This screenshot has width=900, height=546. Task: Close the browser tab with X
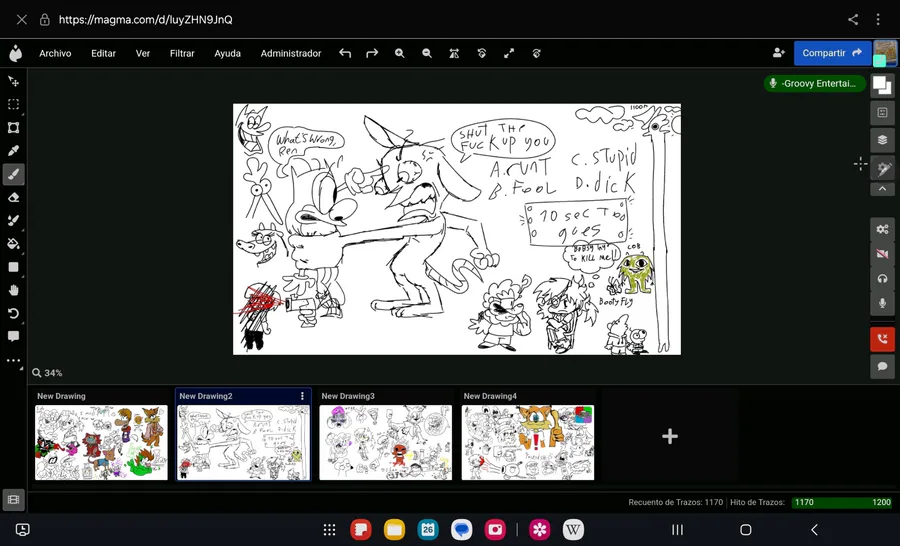22,20
